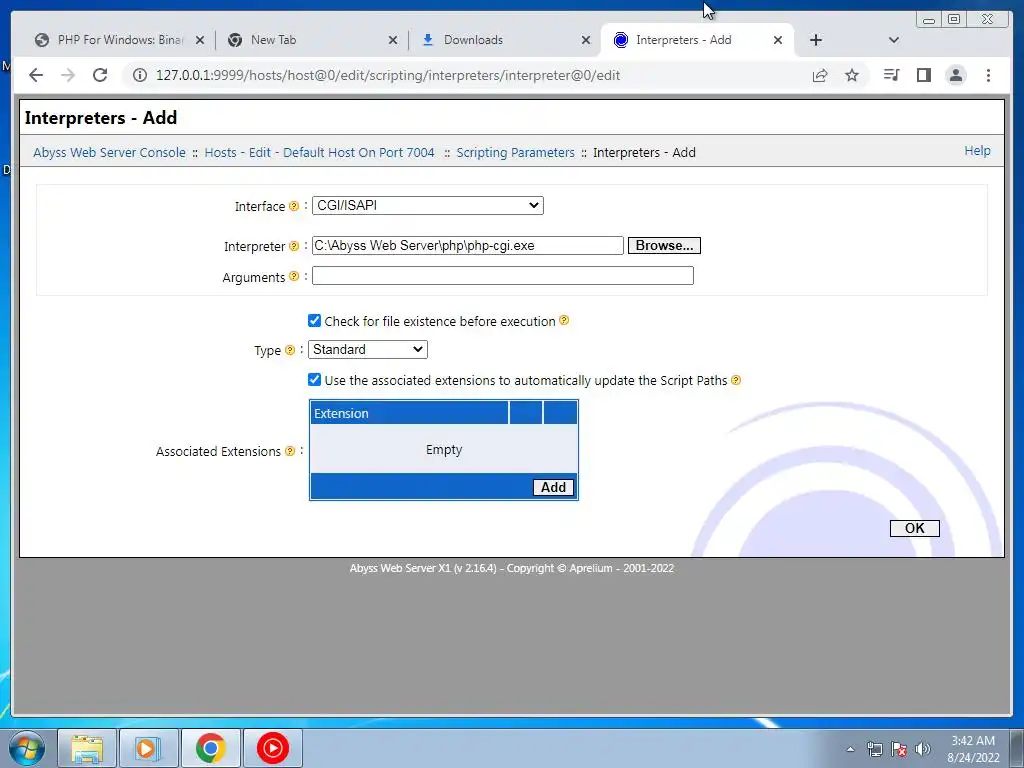
Task: Click the Action Center flag tray icon
Action: (x=899, y=749)
